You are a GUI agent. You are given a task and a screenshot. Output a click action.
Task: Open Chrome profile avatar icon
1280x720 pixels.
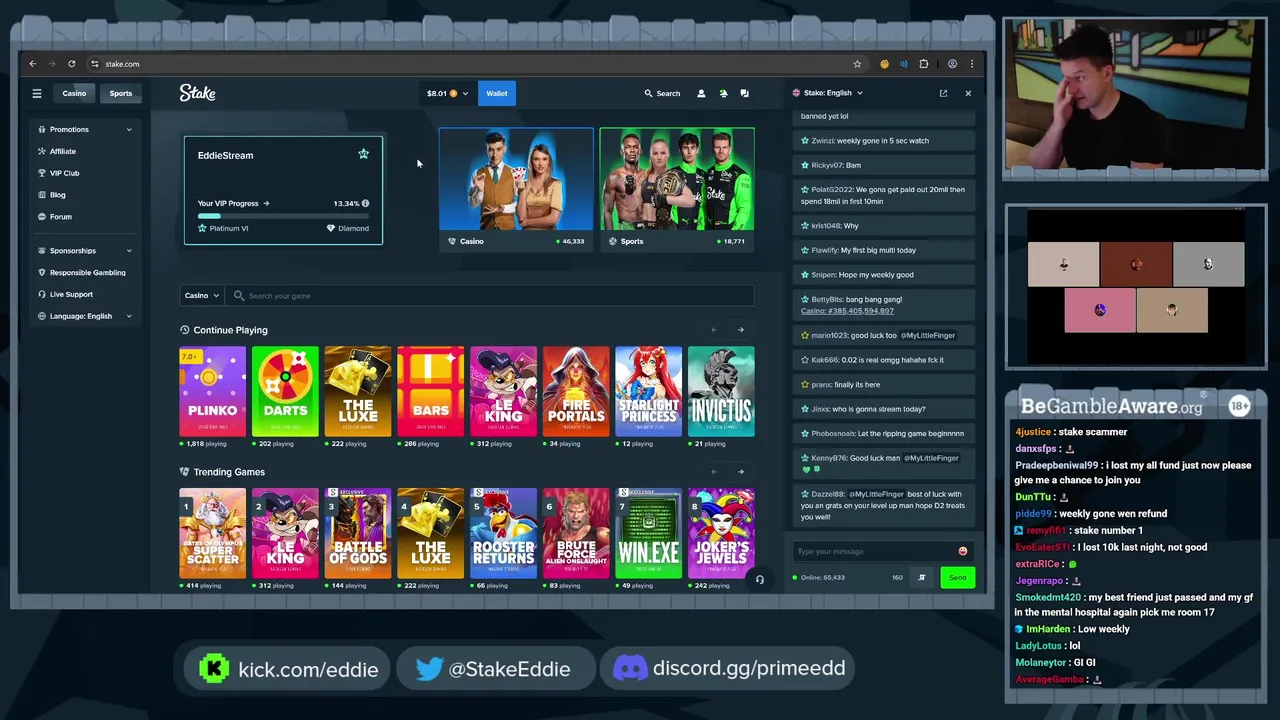coord(952,64)
